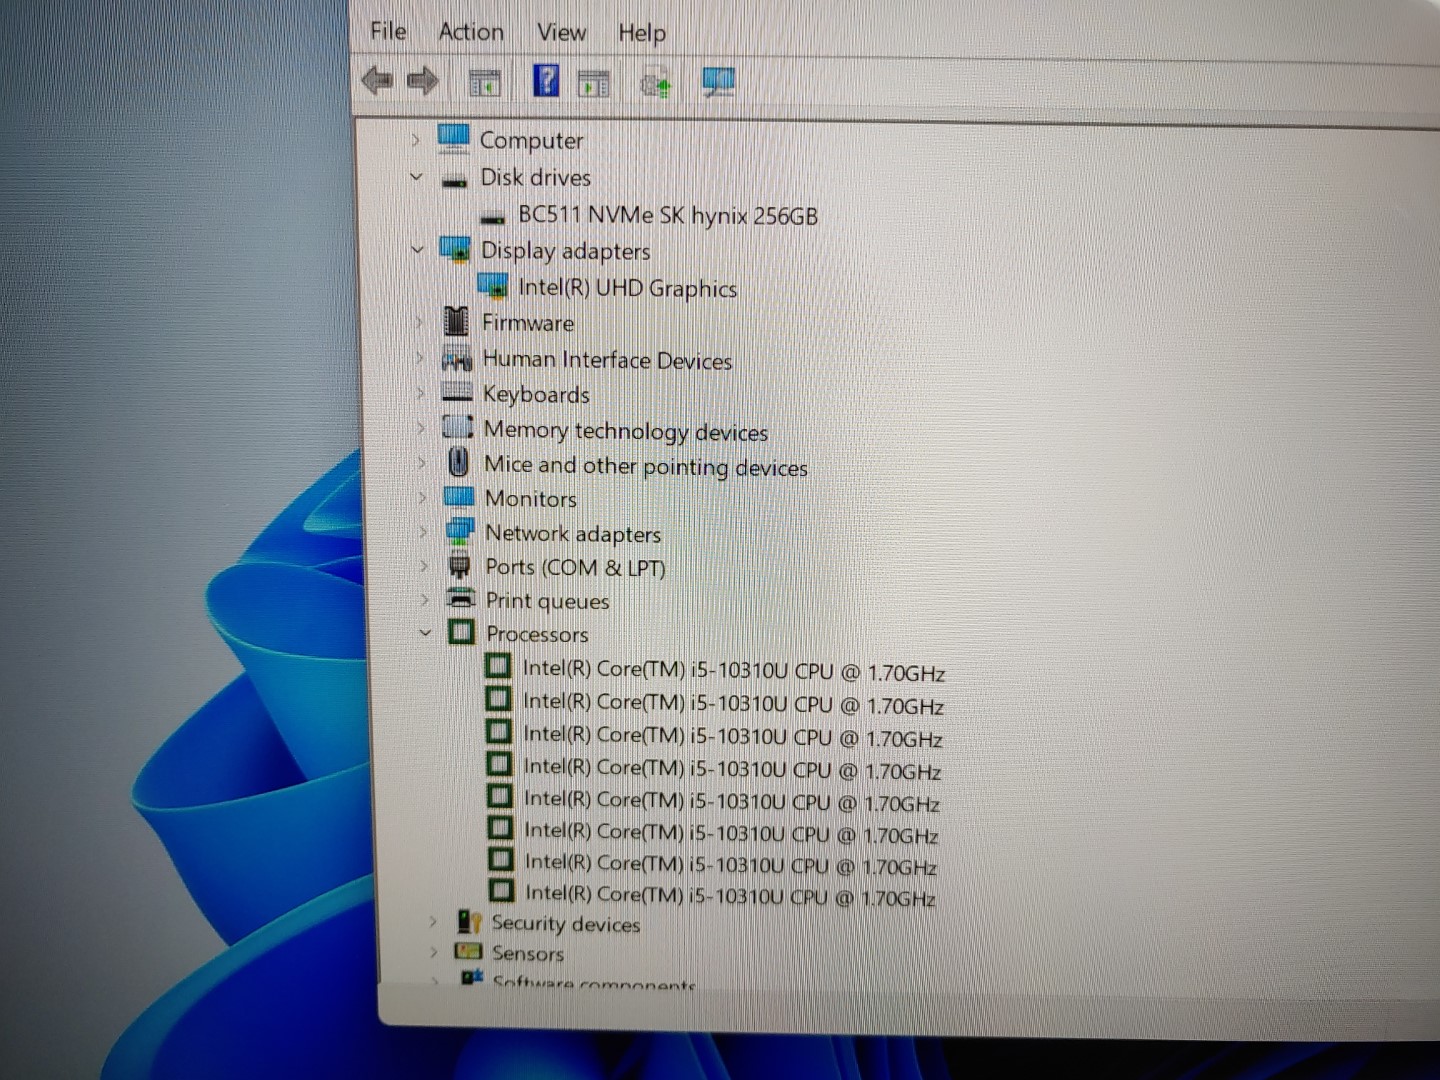The width and height of the screenshot is (1440, 1080).
Task: Click the Firmware chip icon
Action: [456, 321]
